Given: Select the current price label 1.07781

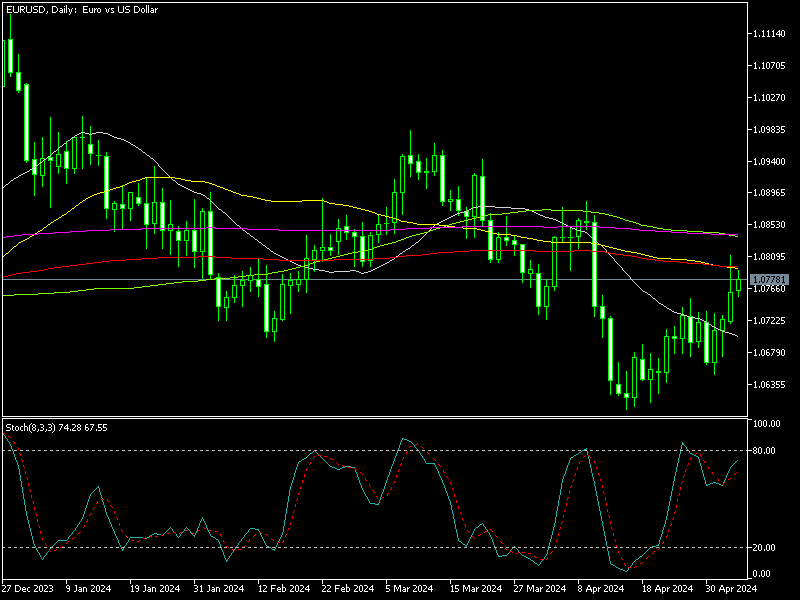Looking at the screenshot, I should (769, 279).
